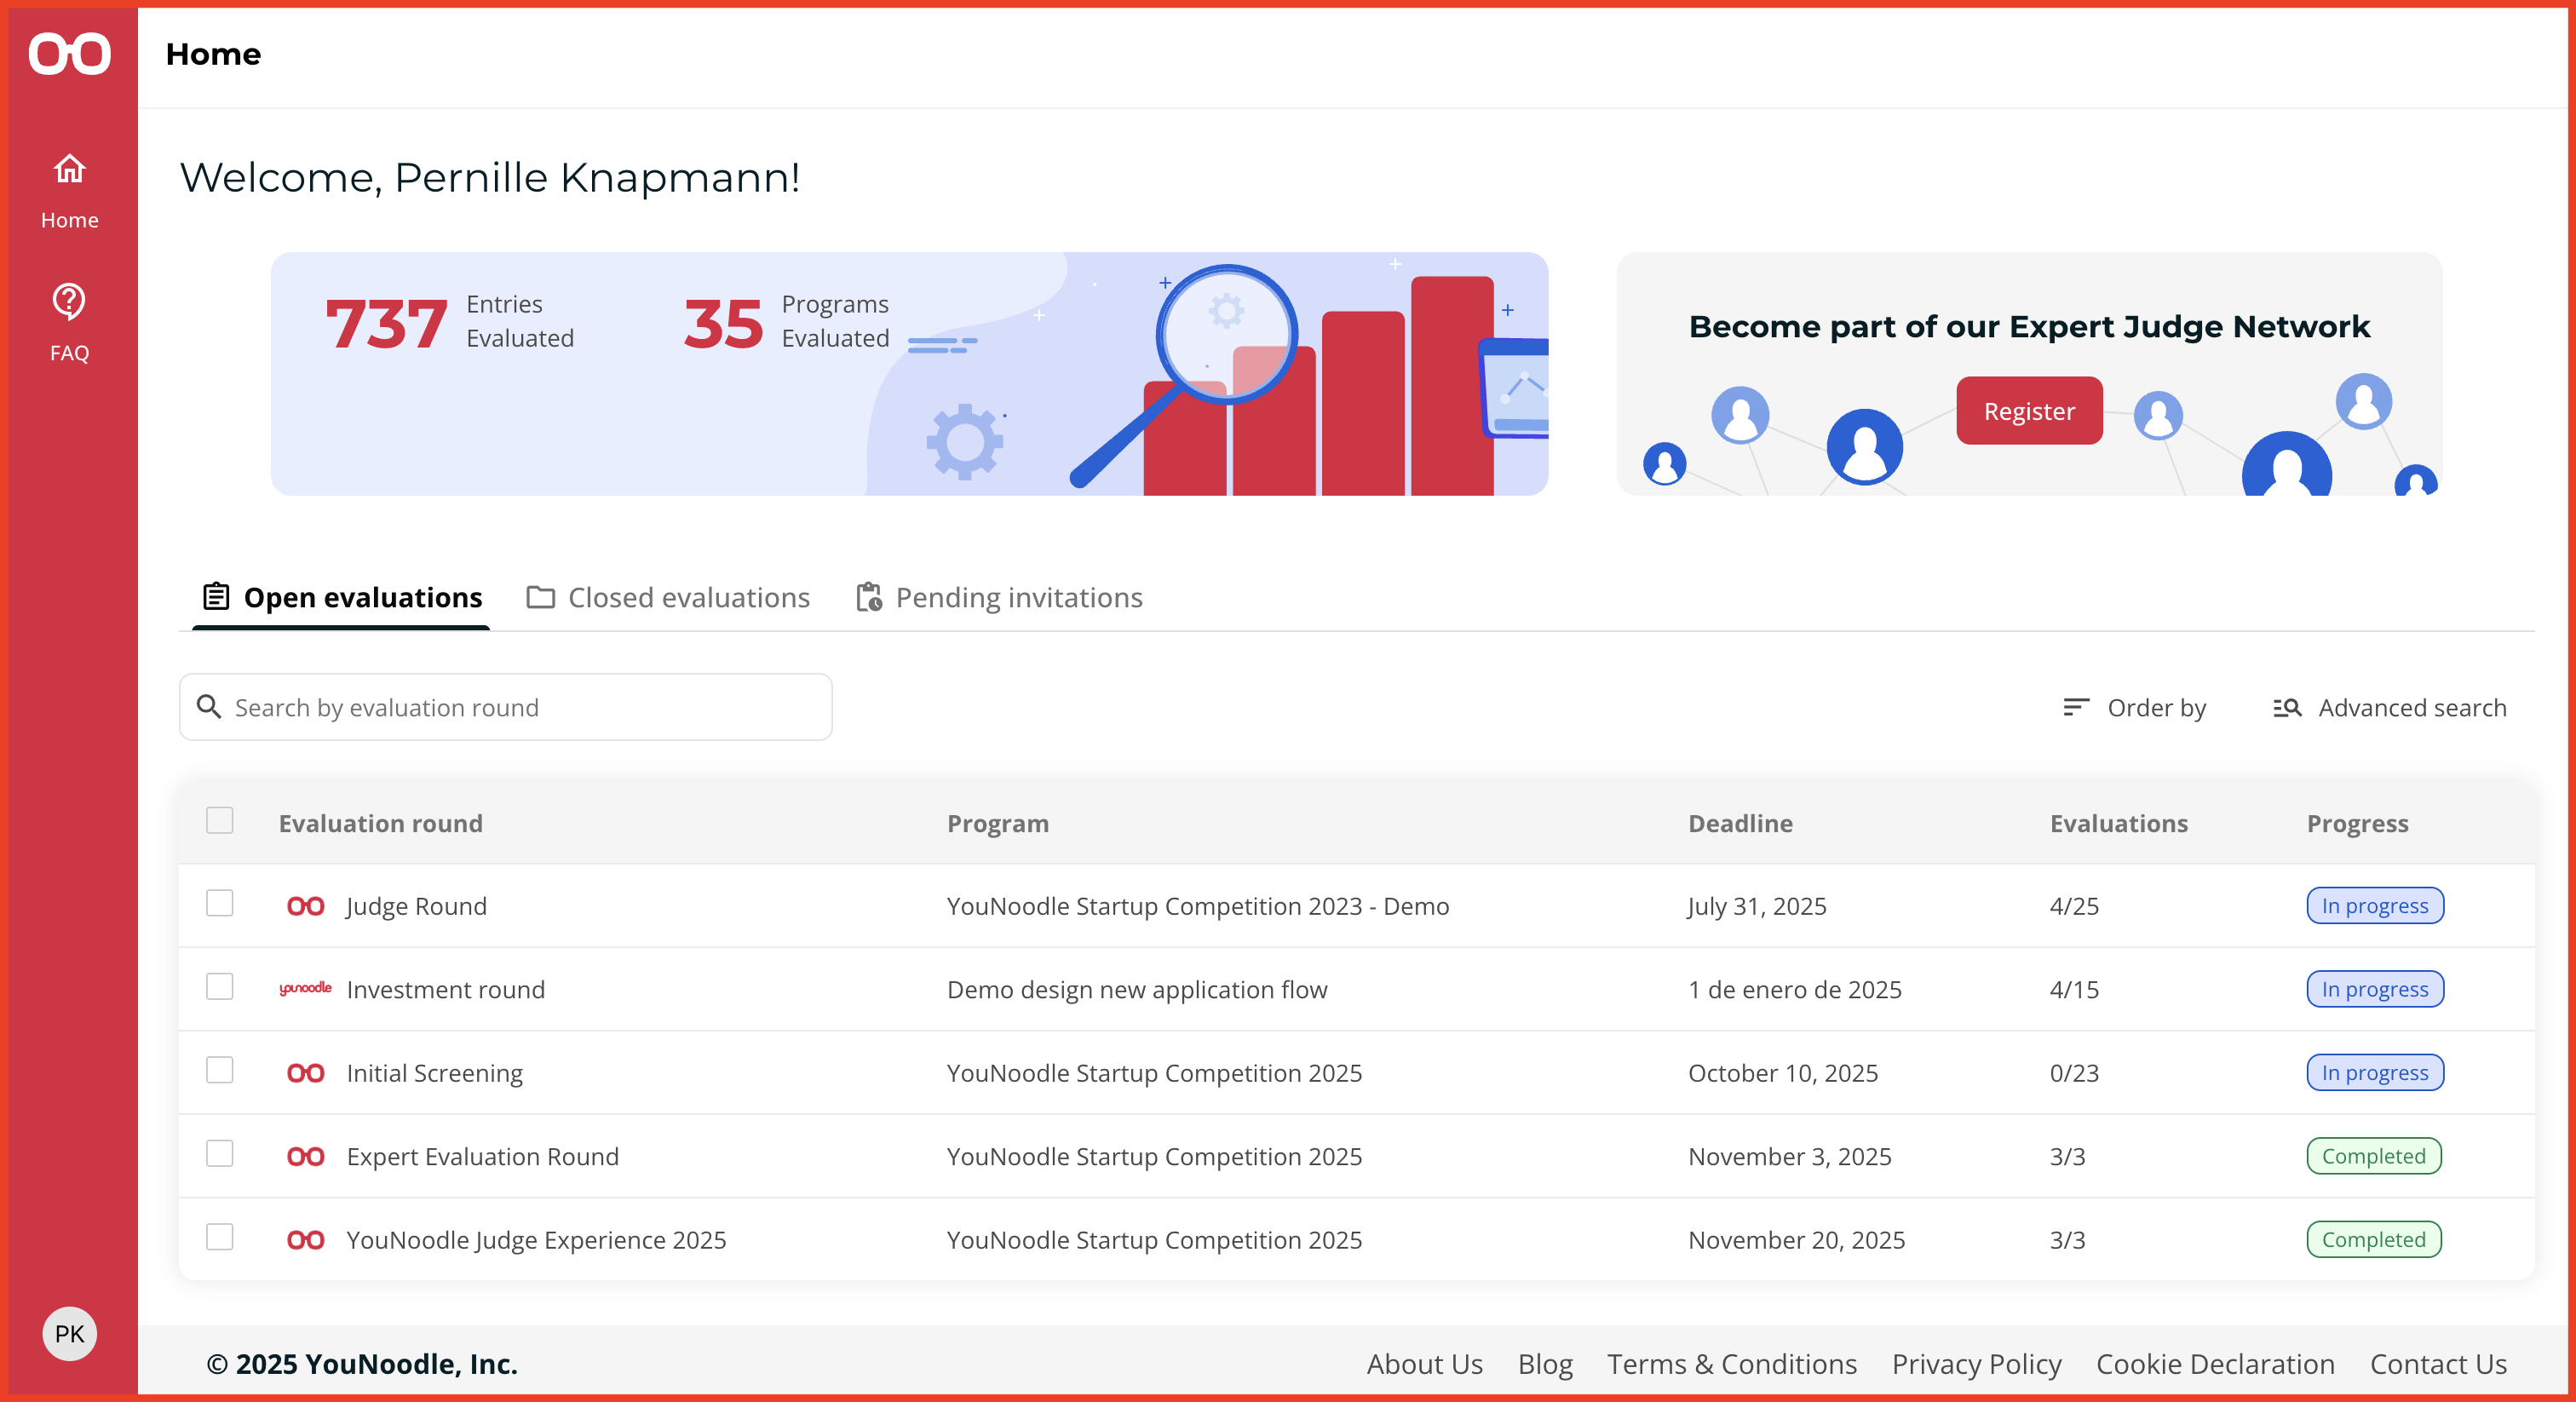2576x1402 pixels.
Task: Select the Expert Evaluation Round checkbox
Action: [x=219, y=1154]
